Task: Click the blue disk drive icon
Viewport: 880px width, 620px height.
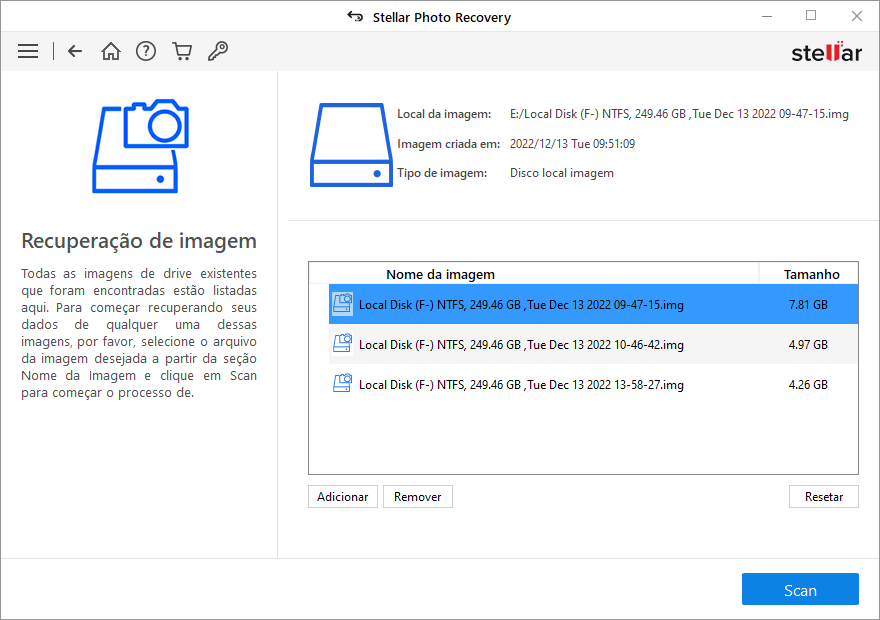Action: tap(351, 145)
